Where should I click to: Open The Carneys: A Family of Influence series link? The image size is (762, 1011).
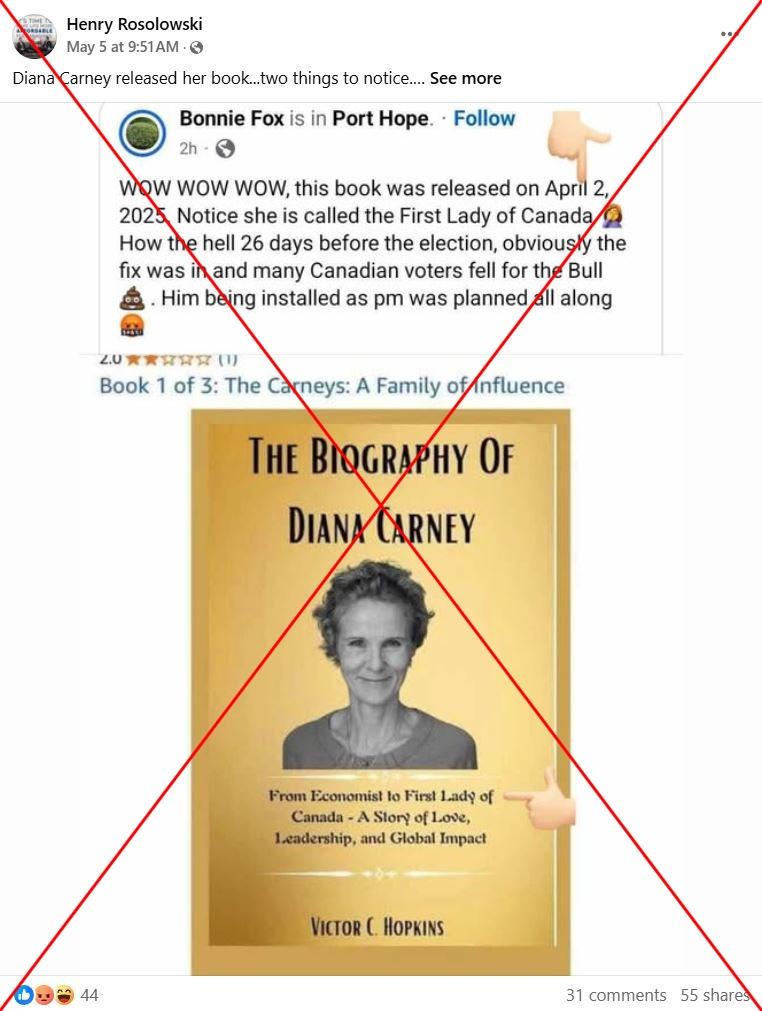pos(332,386)
